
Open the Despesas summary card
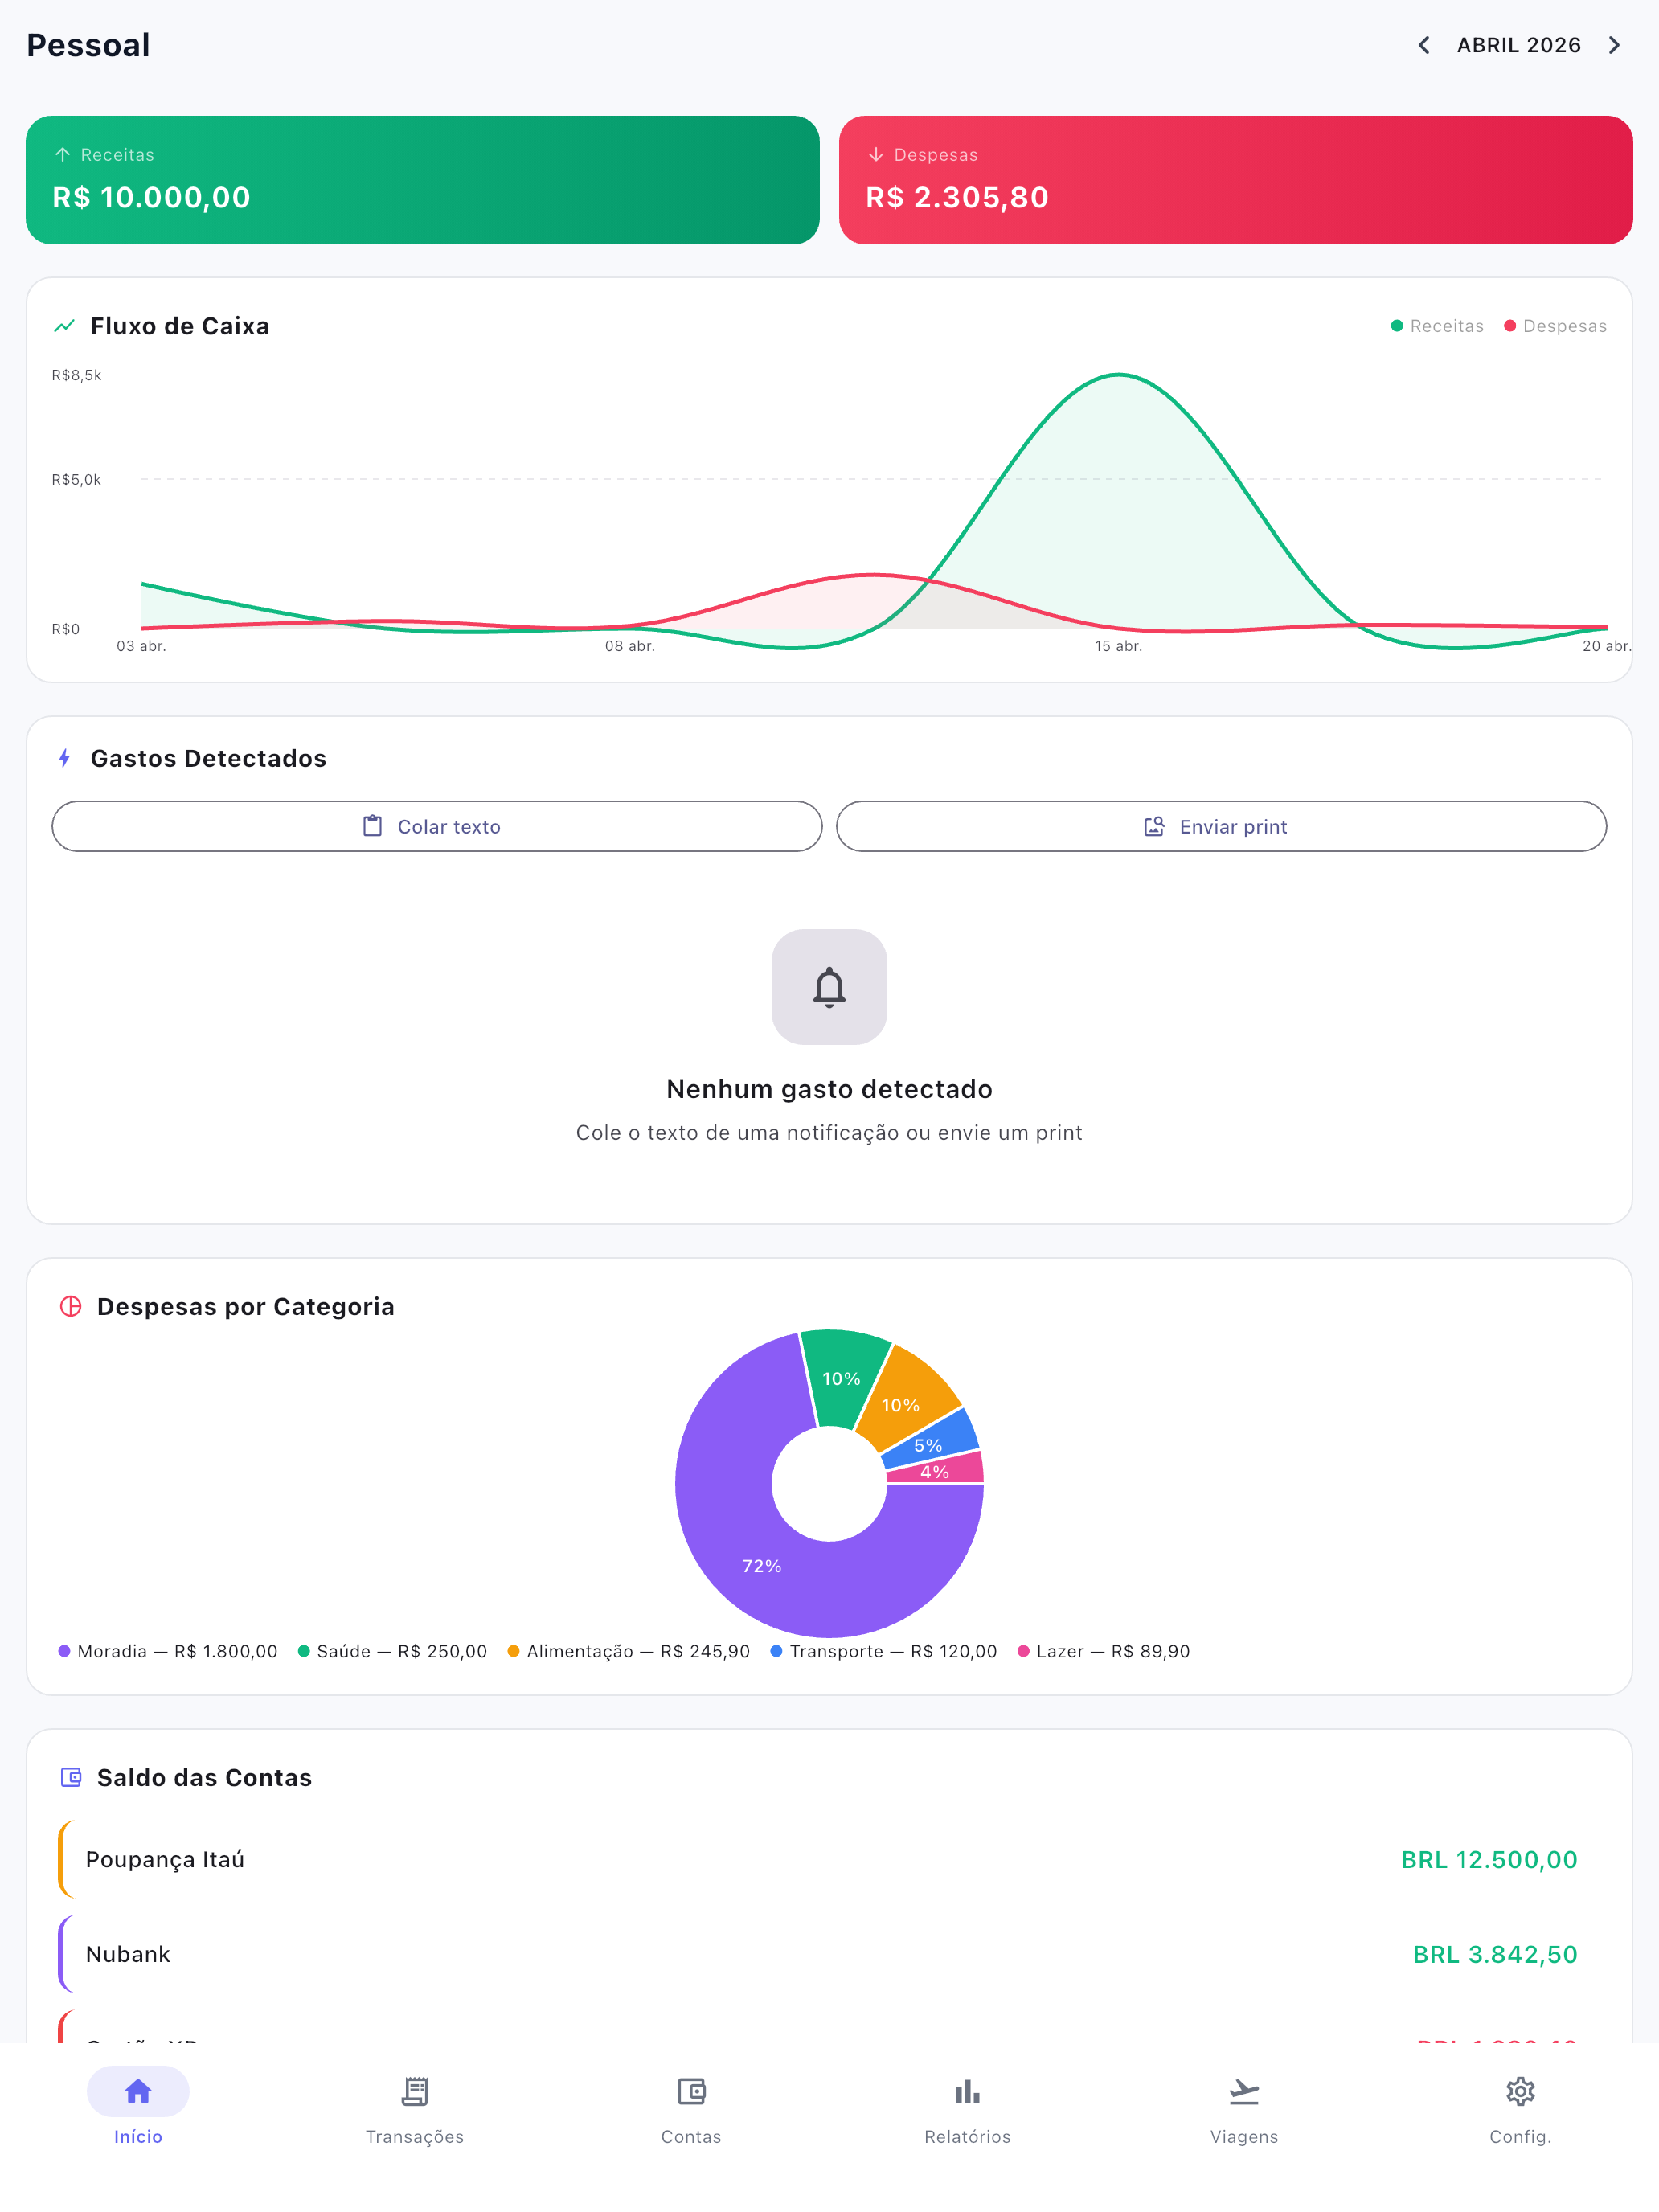click(1235, 180)
